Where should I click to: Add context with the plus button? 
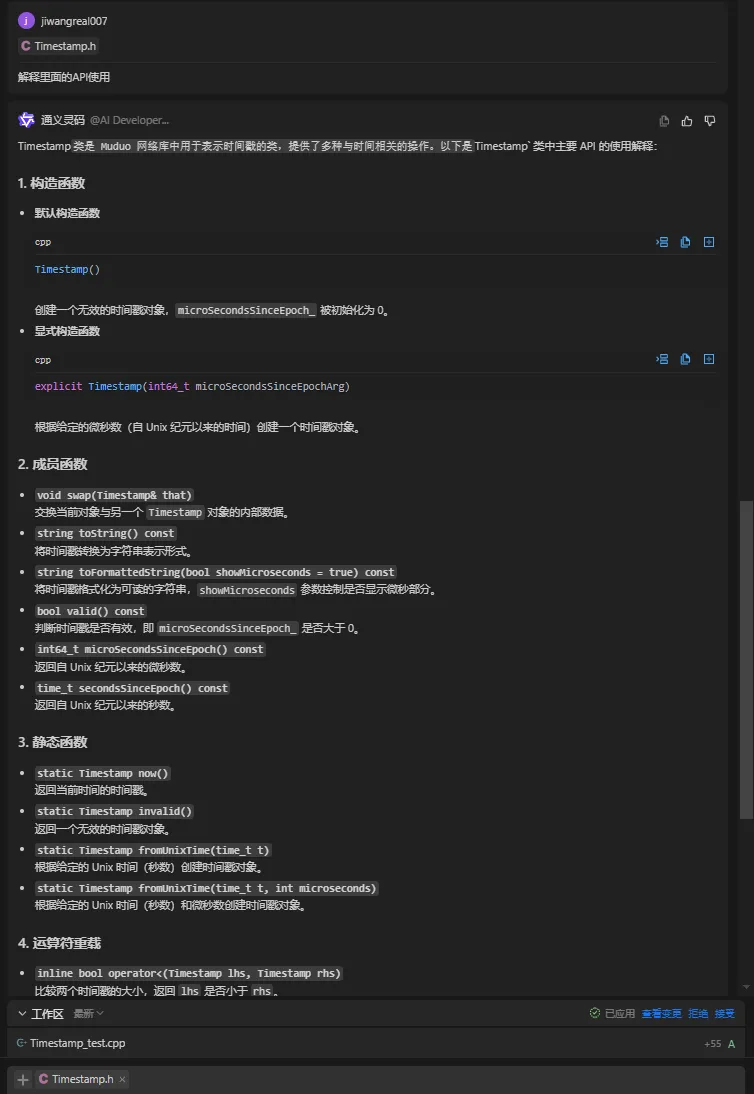pos(23,1079)
